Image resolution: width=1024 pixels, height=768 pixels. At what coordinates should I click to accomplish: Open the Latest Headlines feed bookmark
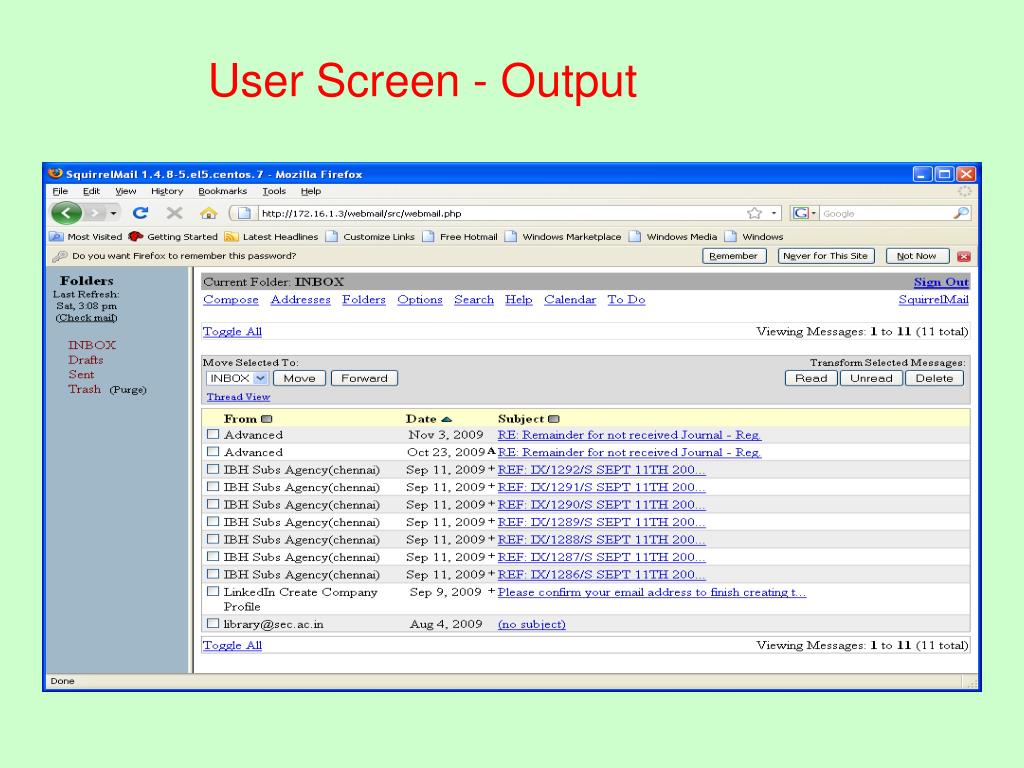point(271,236)
